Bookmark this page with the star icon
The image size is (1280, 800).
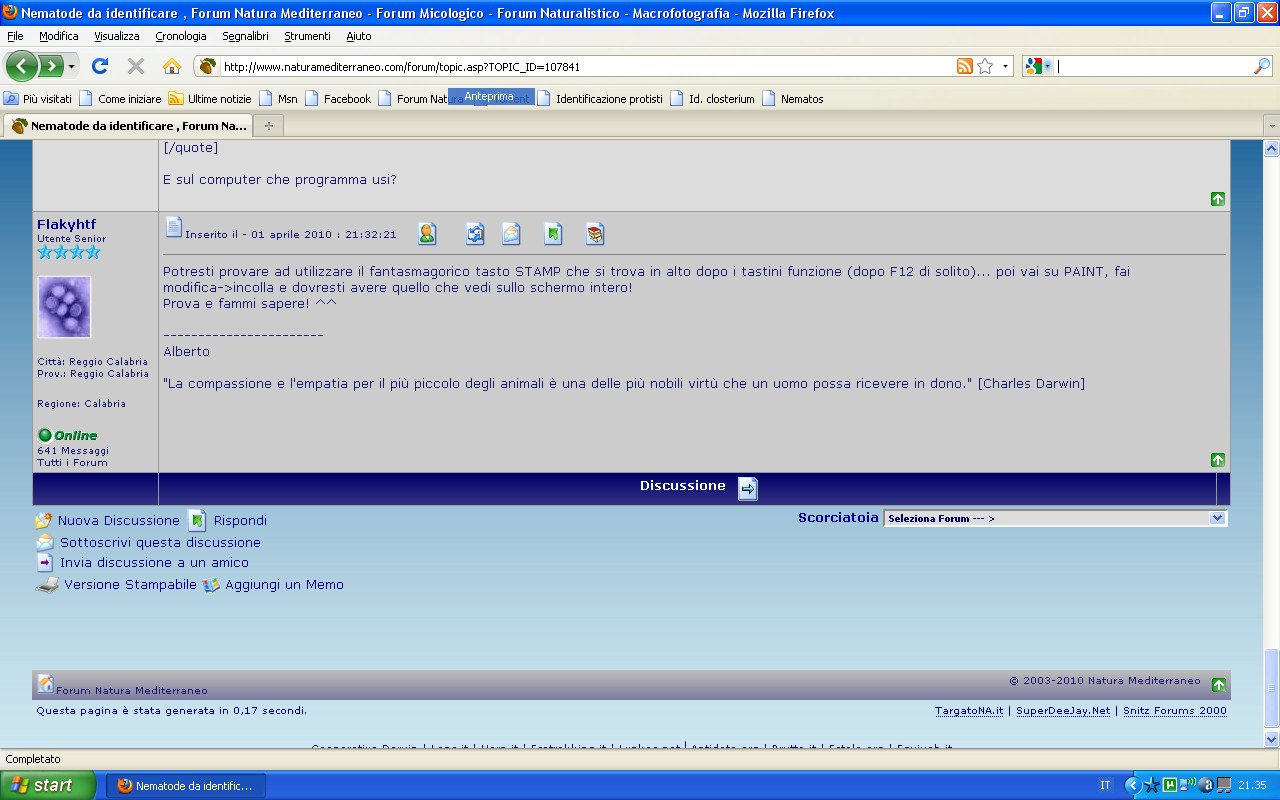(985, 66)
